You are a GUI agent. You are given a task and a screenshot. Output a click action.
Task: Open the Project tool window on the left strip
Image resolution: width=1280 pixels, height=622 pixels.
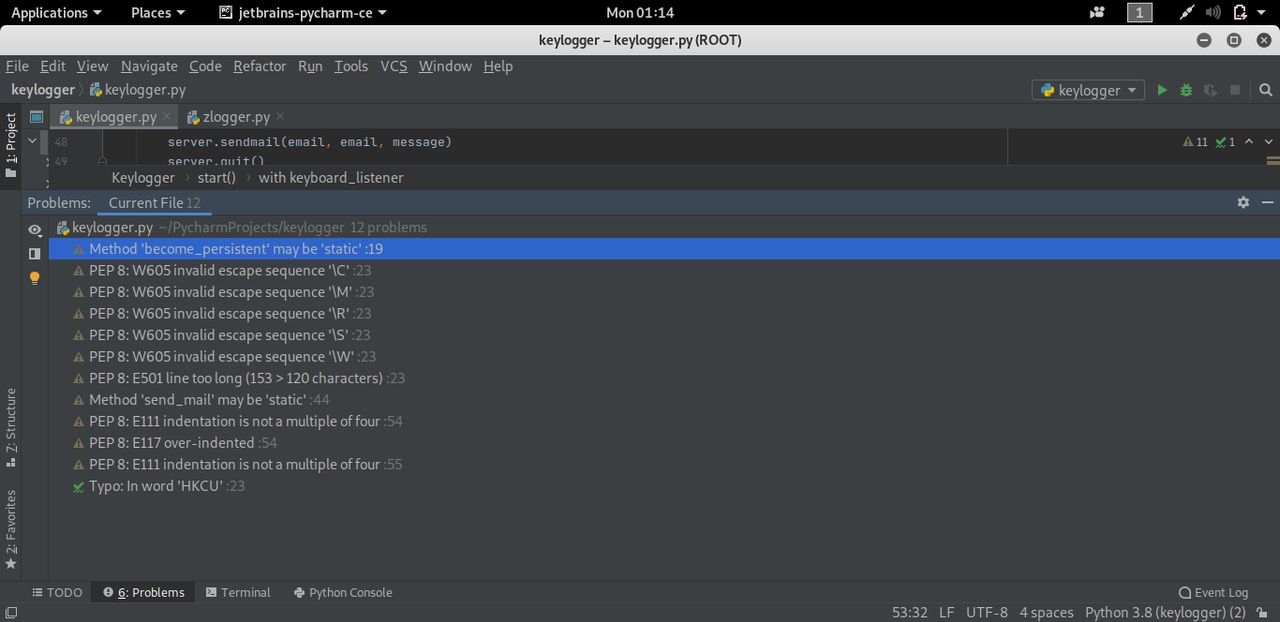point(11,146)
